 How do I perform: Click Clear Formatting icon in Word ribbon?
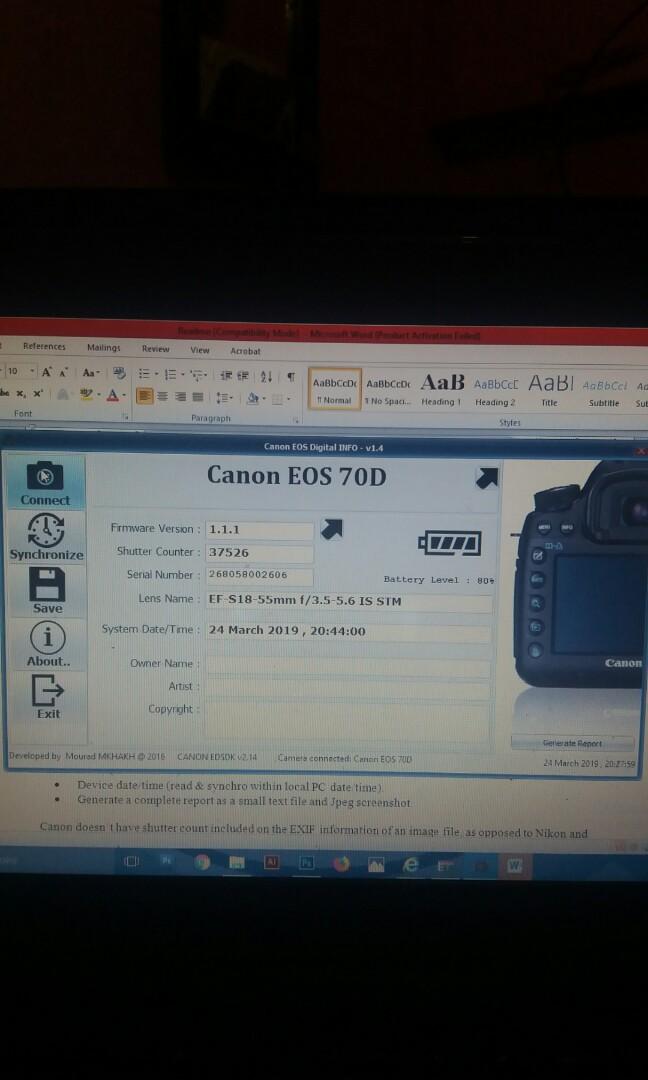(x=119, y=373)
